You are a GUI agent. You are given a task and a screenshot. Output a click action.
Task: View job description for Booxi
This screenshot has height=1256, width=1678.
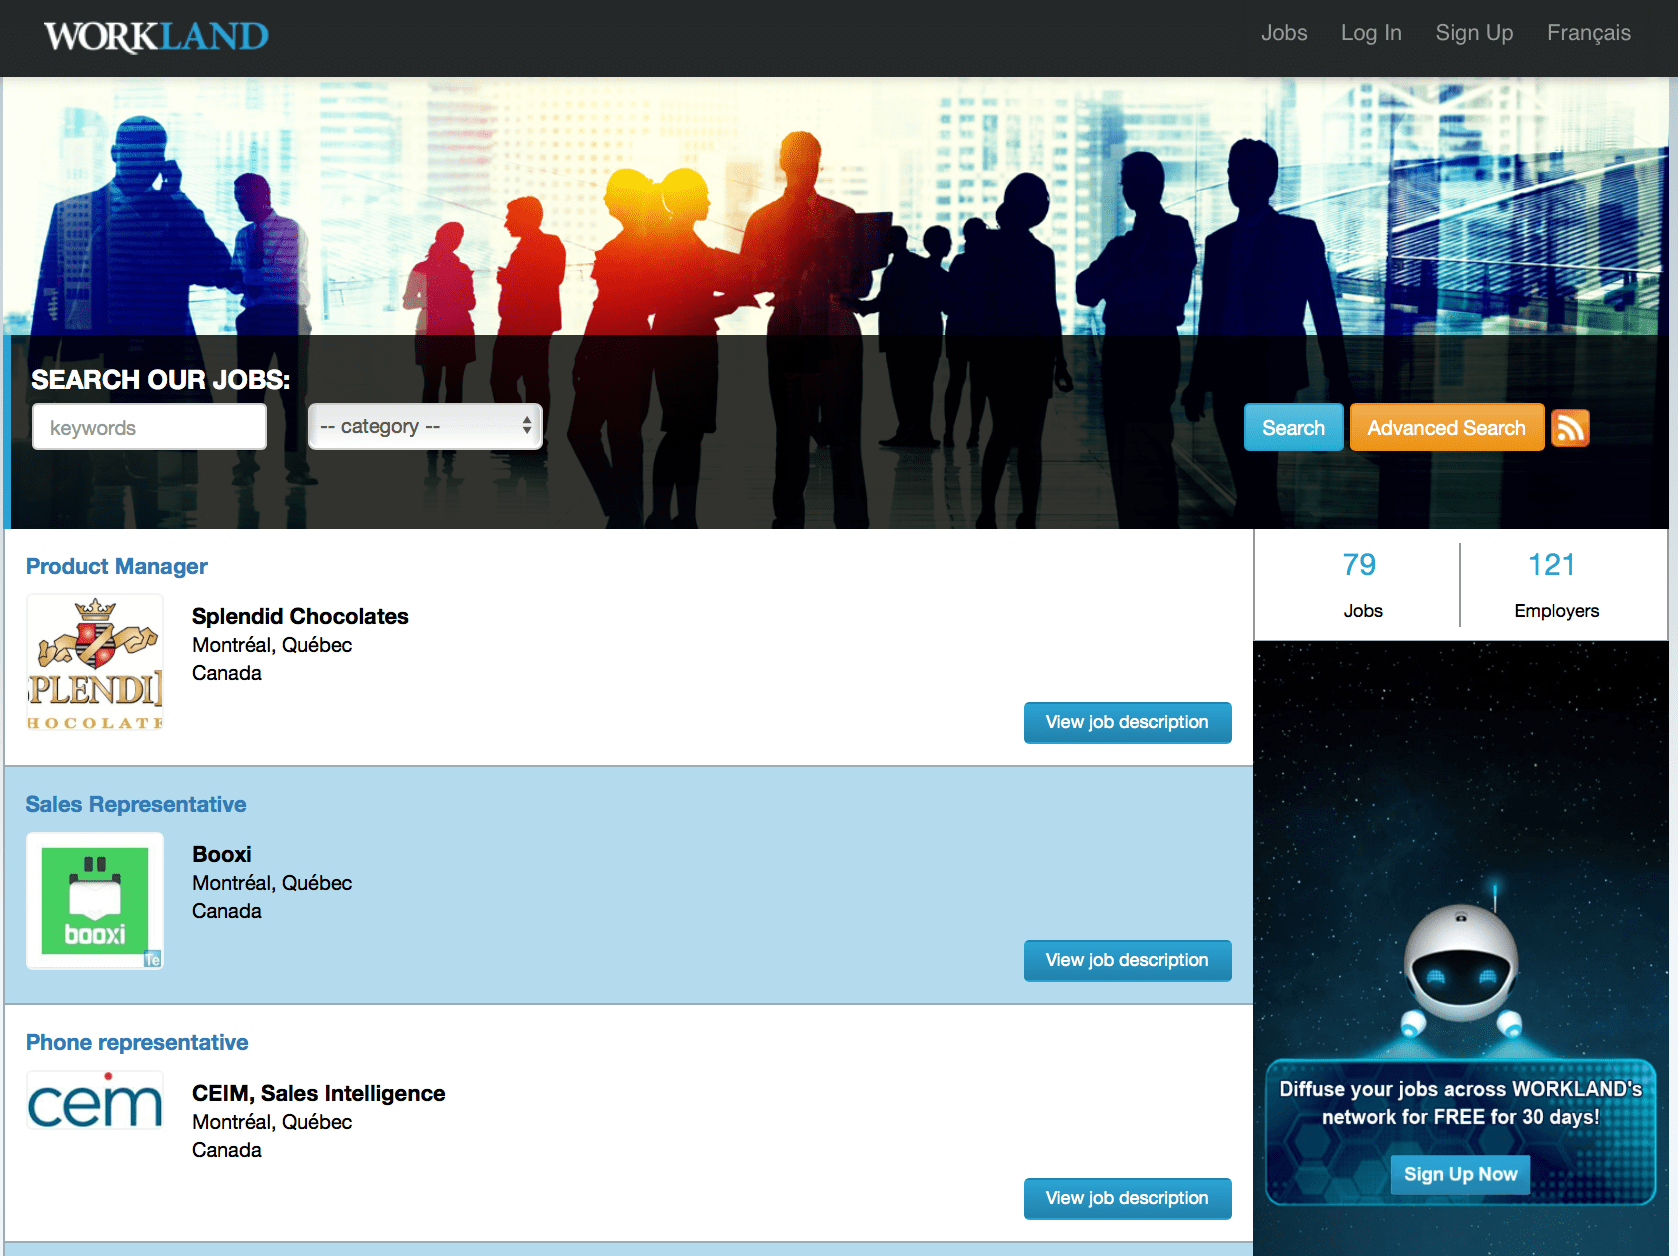1127,960
